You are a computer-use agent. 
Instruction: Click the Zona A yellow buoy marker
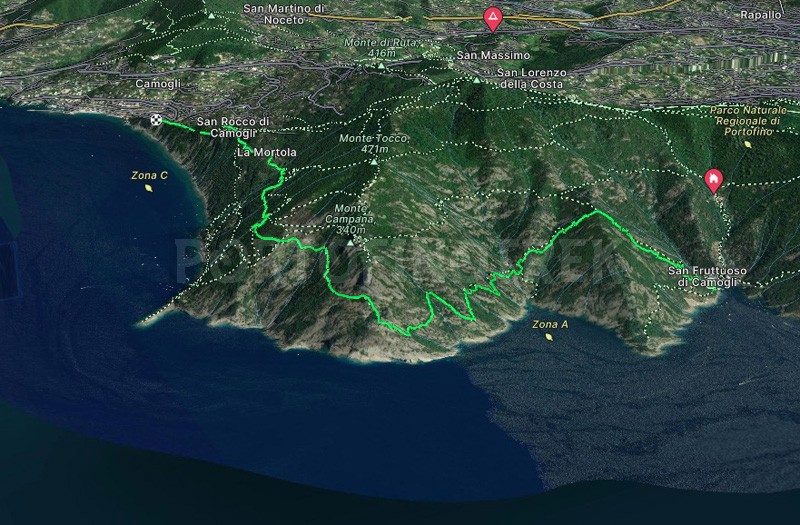click(549, 337)
